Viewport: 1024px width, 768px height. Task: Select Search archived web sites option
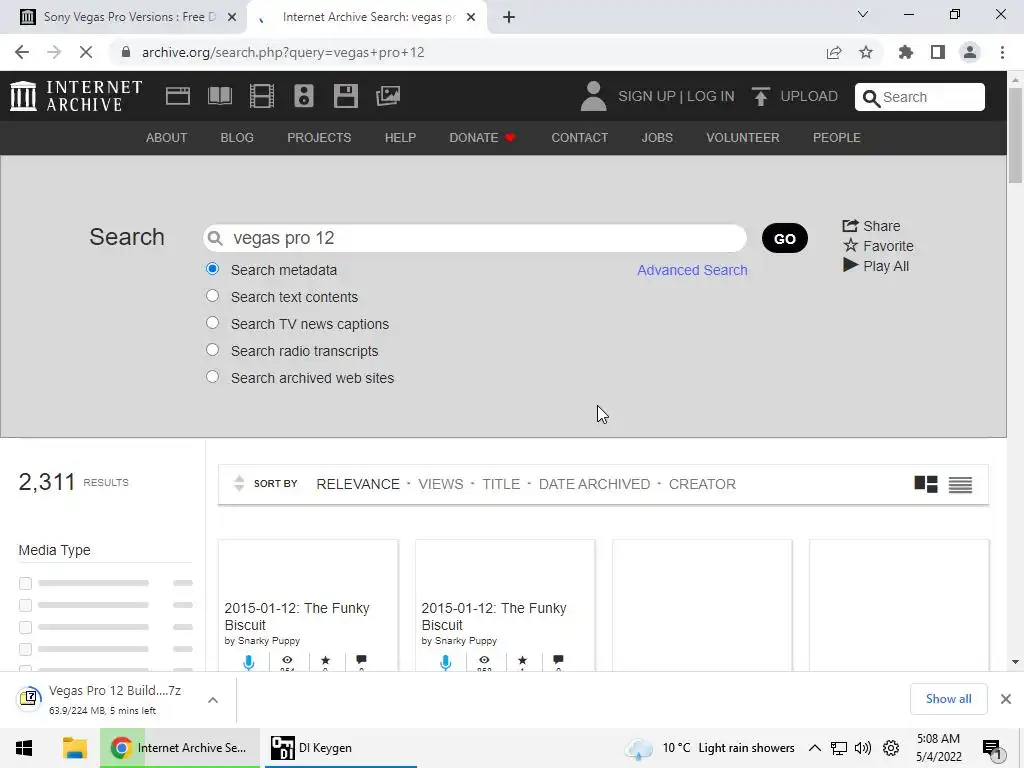[x=212, y=377]
